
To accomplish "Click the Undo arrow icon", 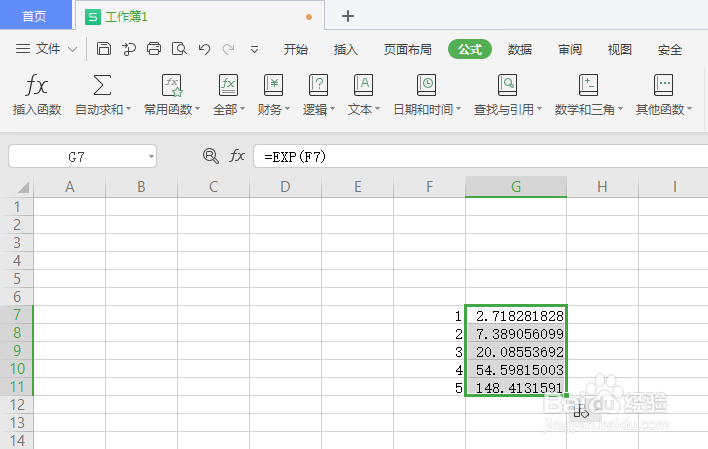I will pos(205,49).
